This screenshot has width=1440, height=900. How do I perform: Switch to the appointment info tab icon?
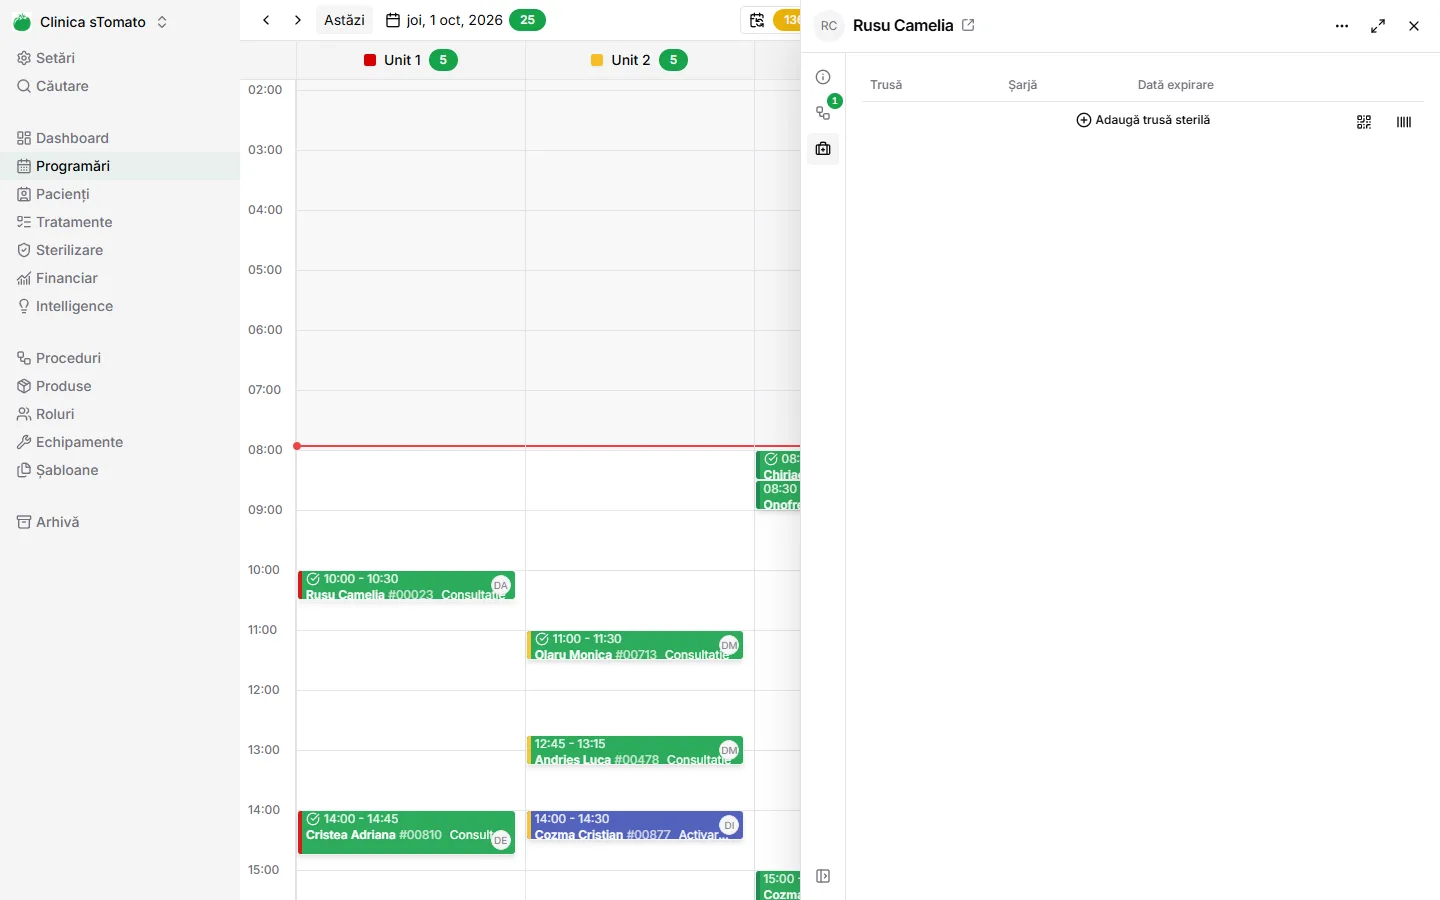(823, 77)
